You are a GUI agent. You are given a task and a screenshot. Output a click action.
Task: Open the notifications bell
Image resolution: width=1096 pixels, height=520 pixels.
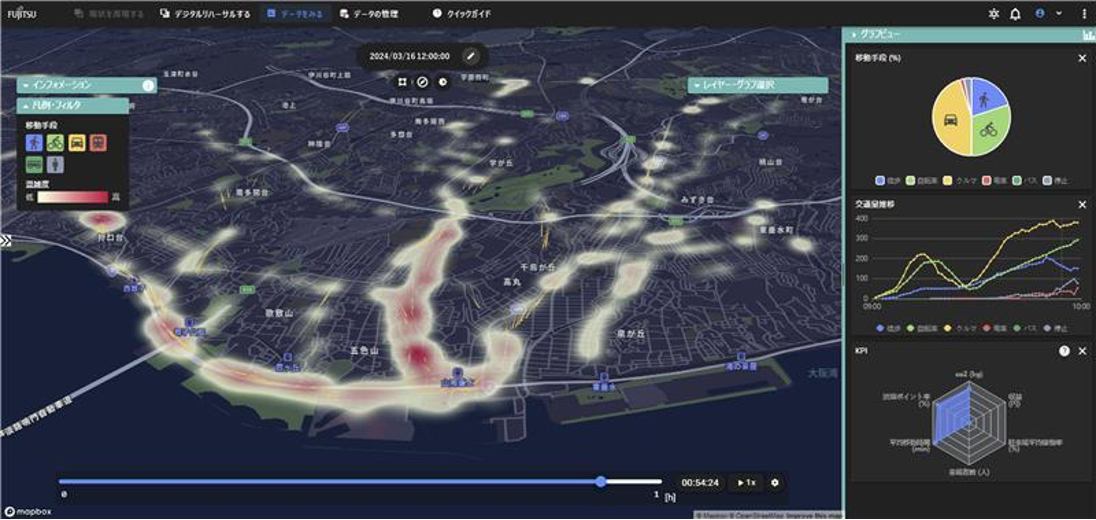tap(1015, 14)
